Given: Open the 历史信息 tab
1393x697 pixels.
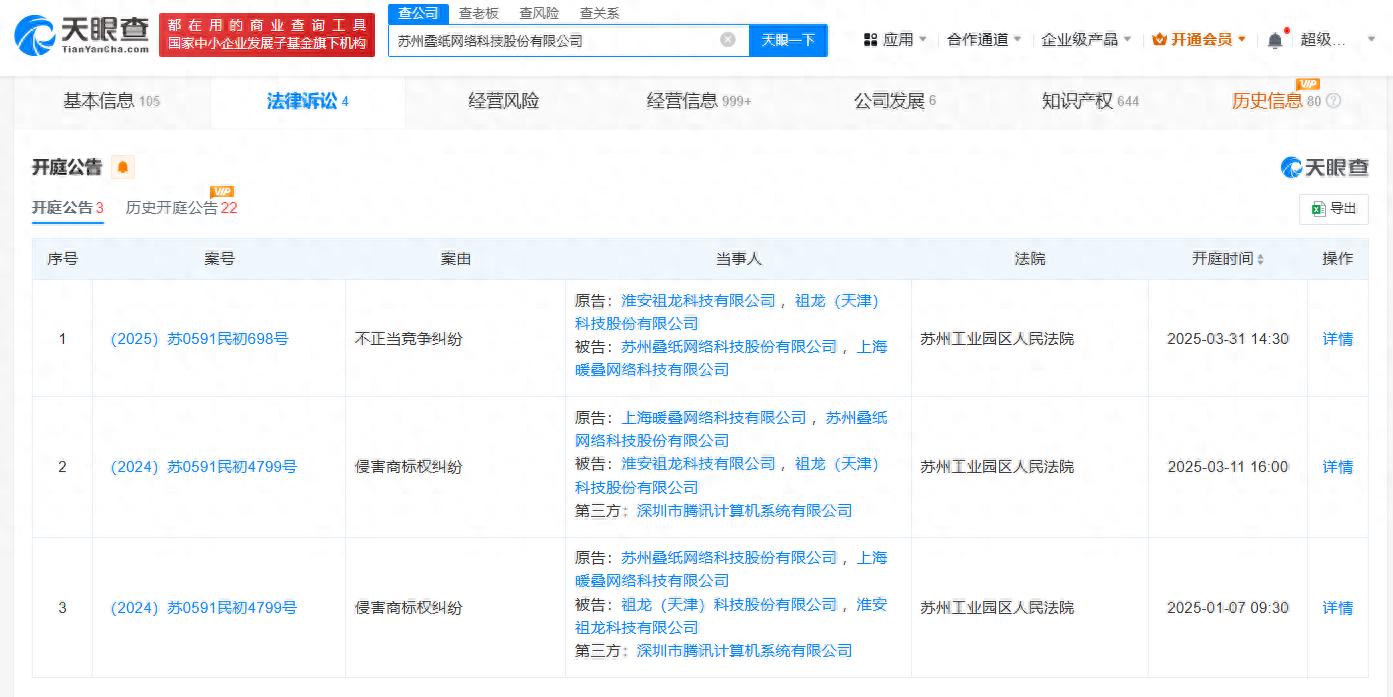Looking at the screenshot, I should coord(1276,101).
